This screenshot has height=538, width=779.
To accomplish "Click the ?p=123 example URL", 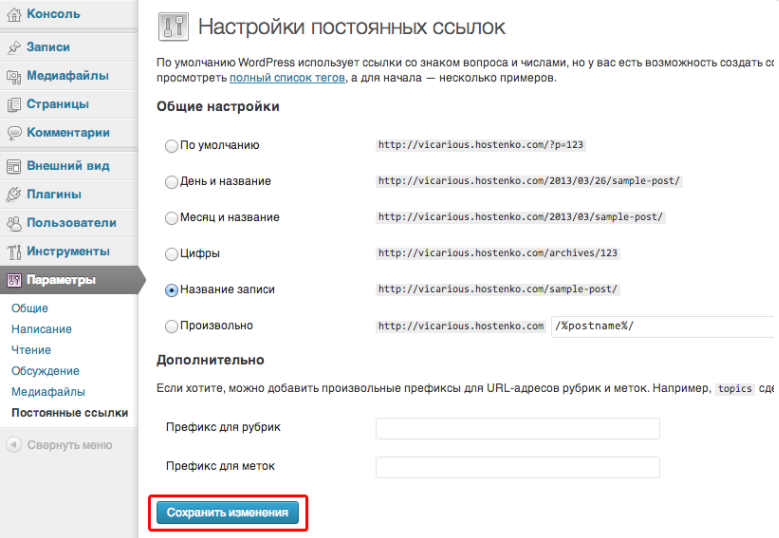I will pos(481,145).
